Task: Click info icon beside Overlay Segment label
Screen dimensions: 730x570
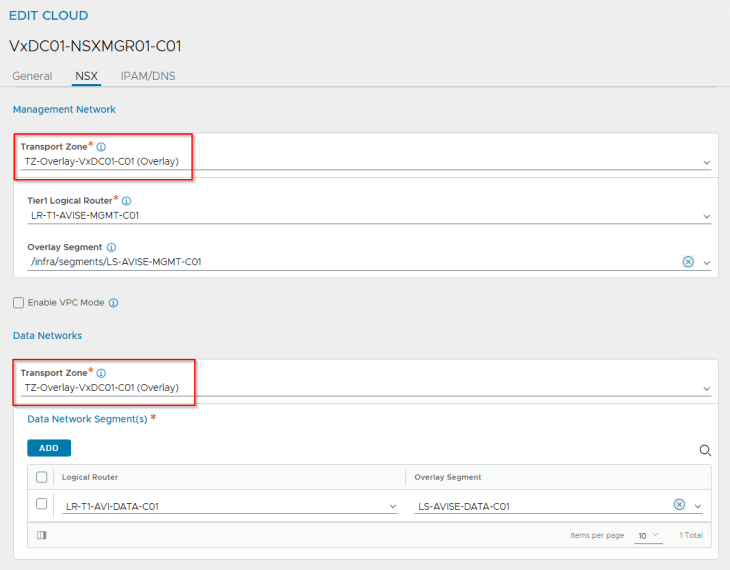Action: 111,247
